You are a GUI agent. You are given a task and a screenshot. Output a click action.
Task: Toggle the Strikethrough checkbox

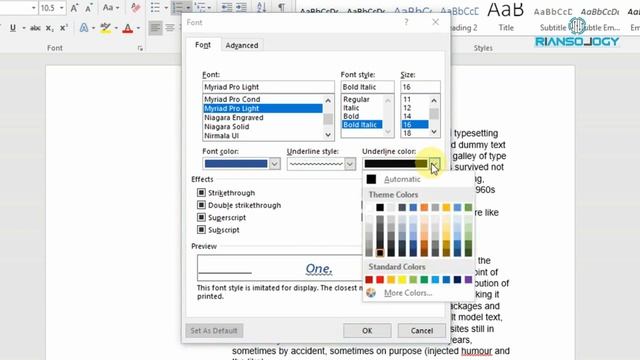point(201,192)
